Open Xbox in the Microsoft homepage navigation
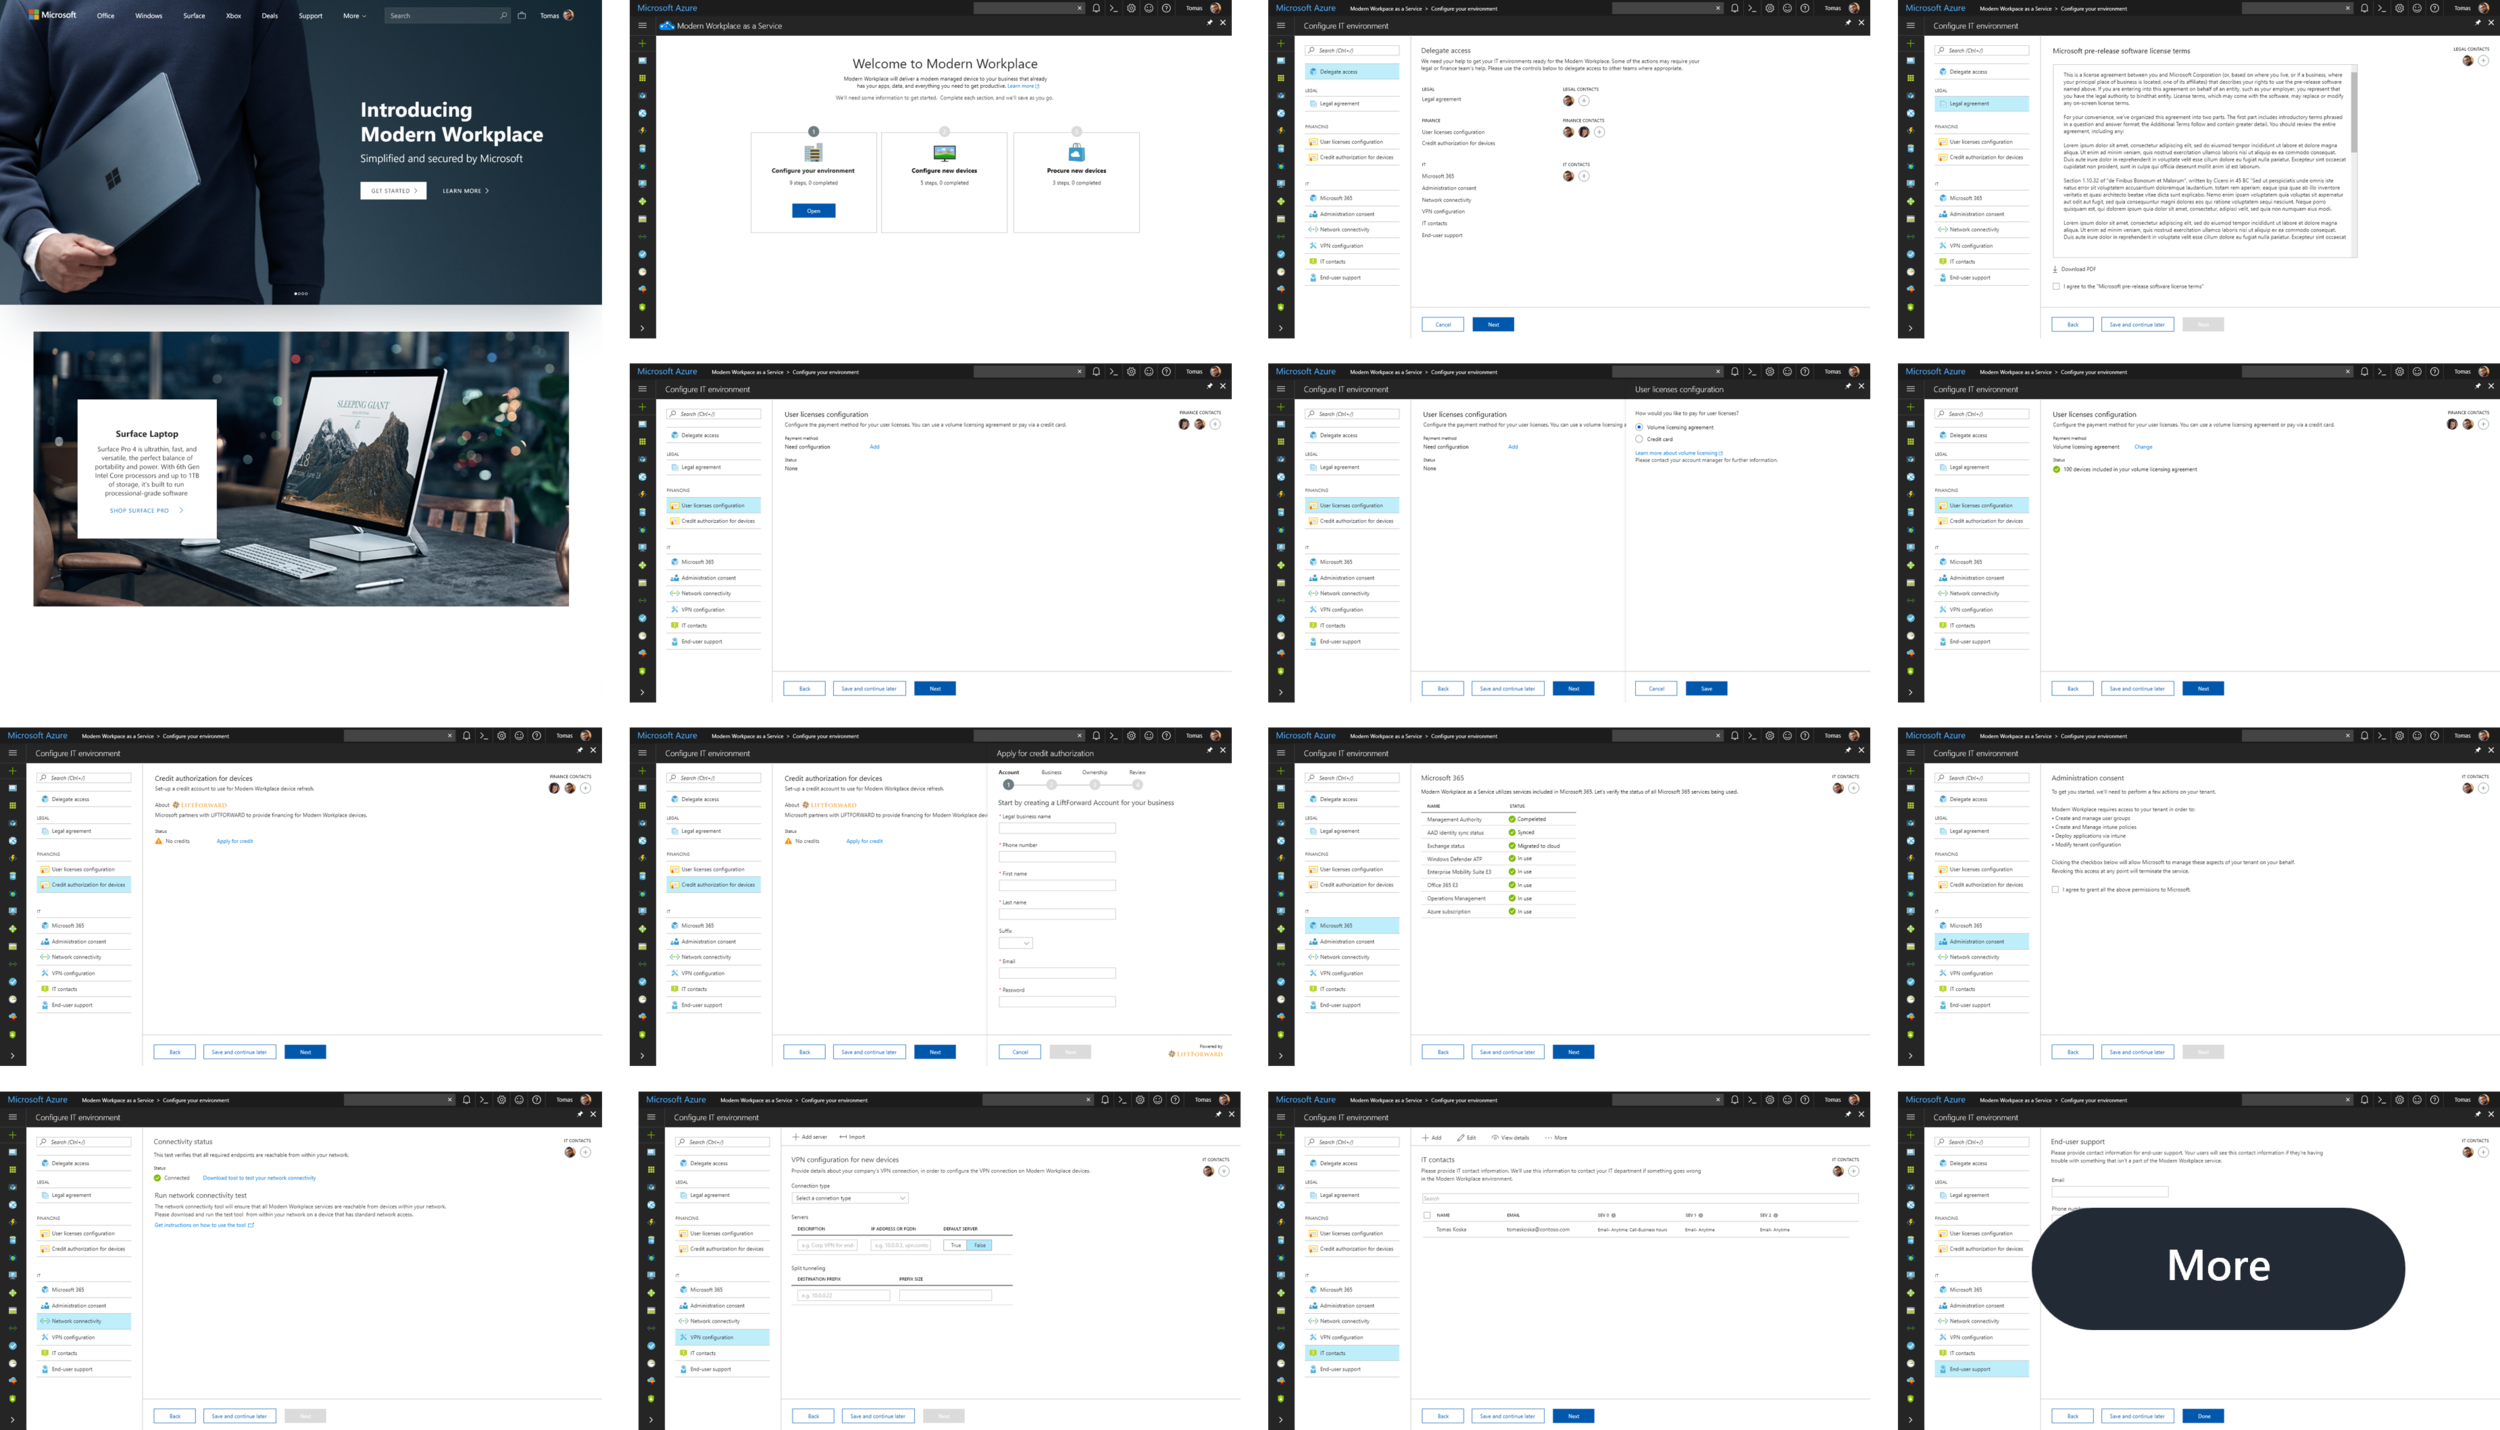Image resolution: width=2500 pixels, height=1430 pixels. (x=234, y=16)
